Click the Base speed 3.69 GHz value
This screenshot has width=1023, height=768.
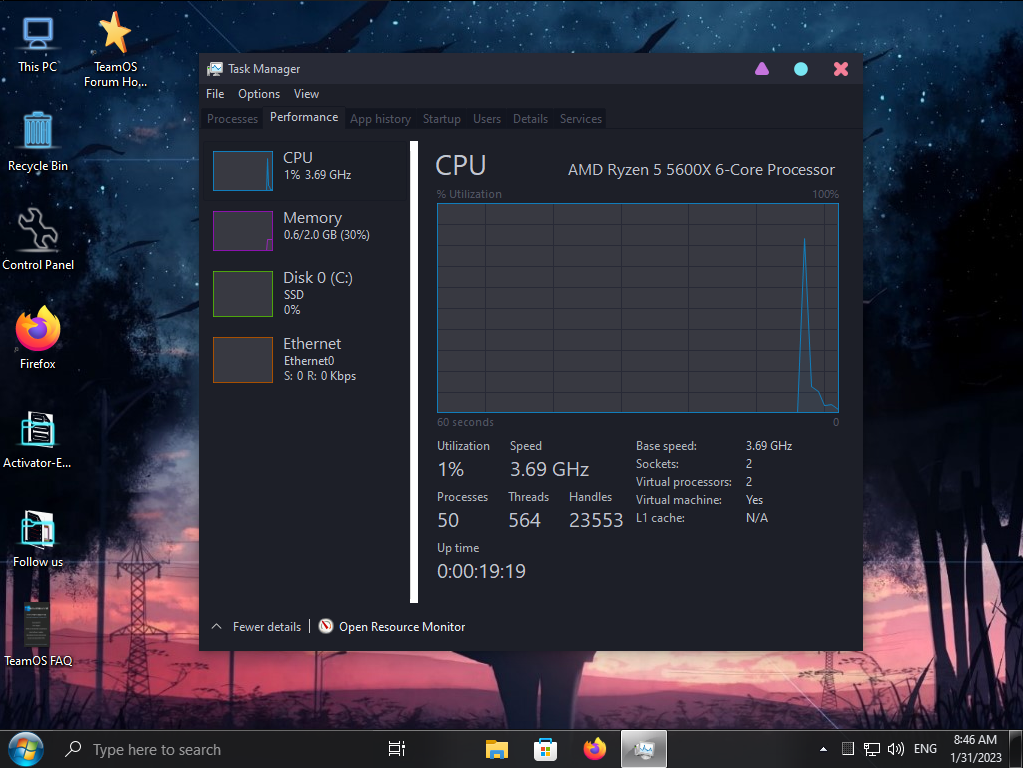[x=769, y=446]
